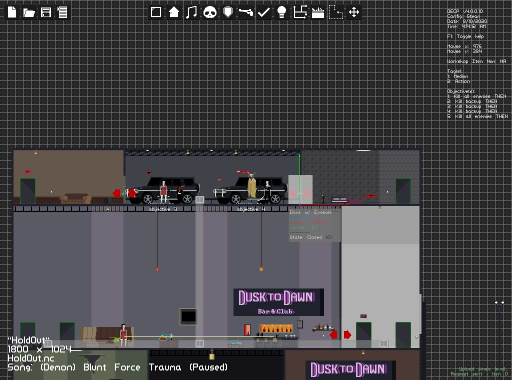Image resolution: width=512 pixels, height=380 pixels.
Task: Select the brown couch in lower club room
Action: (107, 337)
